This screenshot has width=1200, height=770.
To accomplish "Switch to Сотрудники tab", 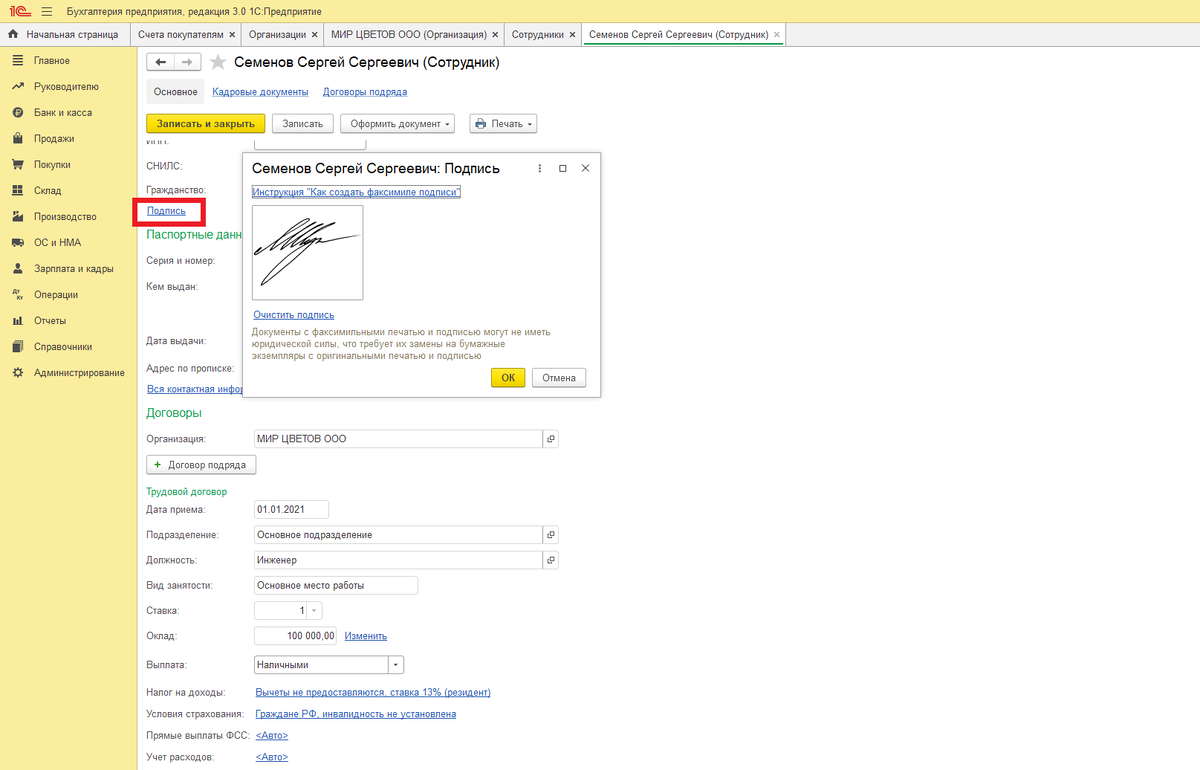I will coord(537,34).
